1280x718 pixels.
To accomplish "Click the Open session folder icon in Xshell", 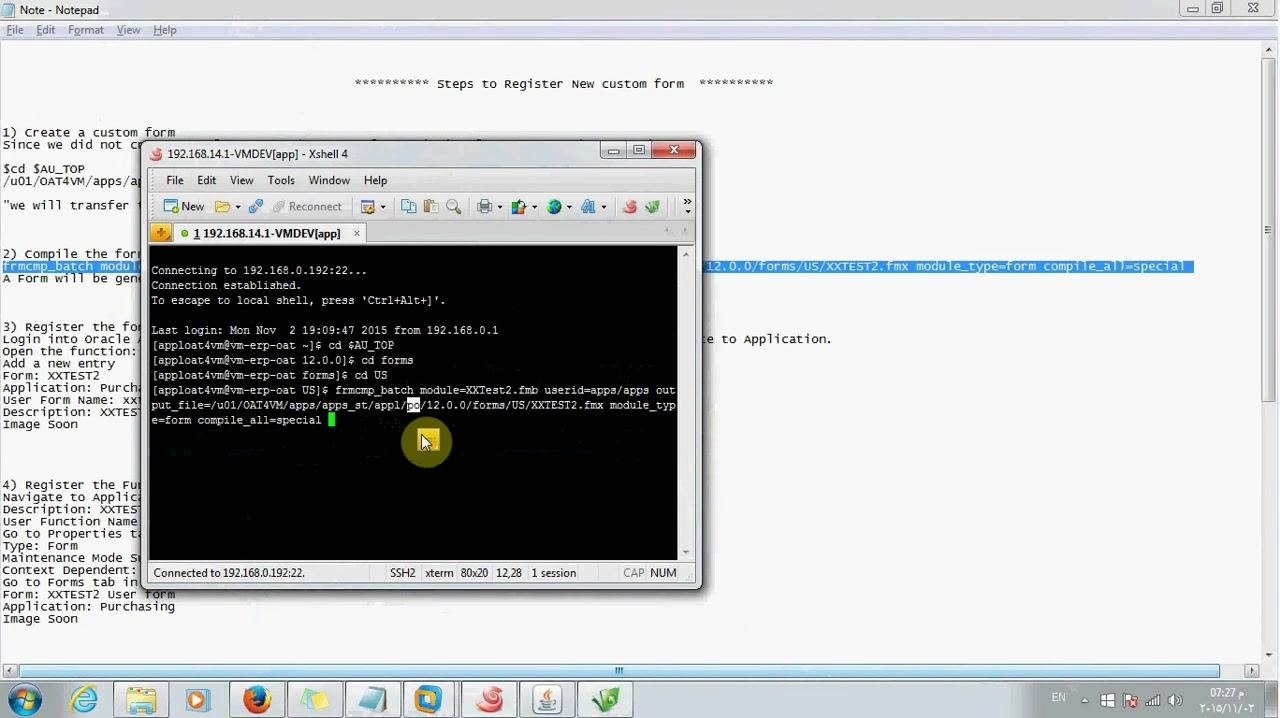I will coord(222,207).
